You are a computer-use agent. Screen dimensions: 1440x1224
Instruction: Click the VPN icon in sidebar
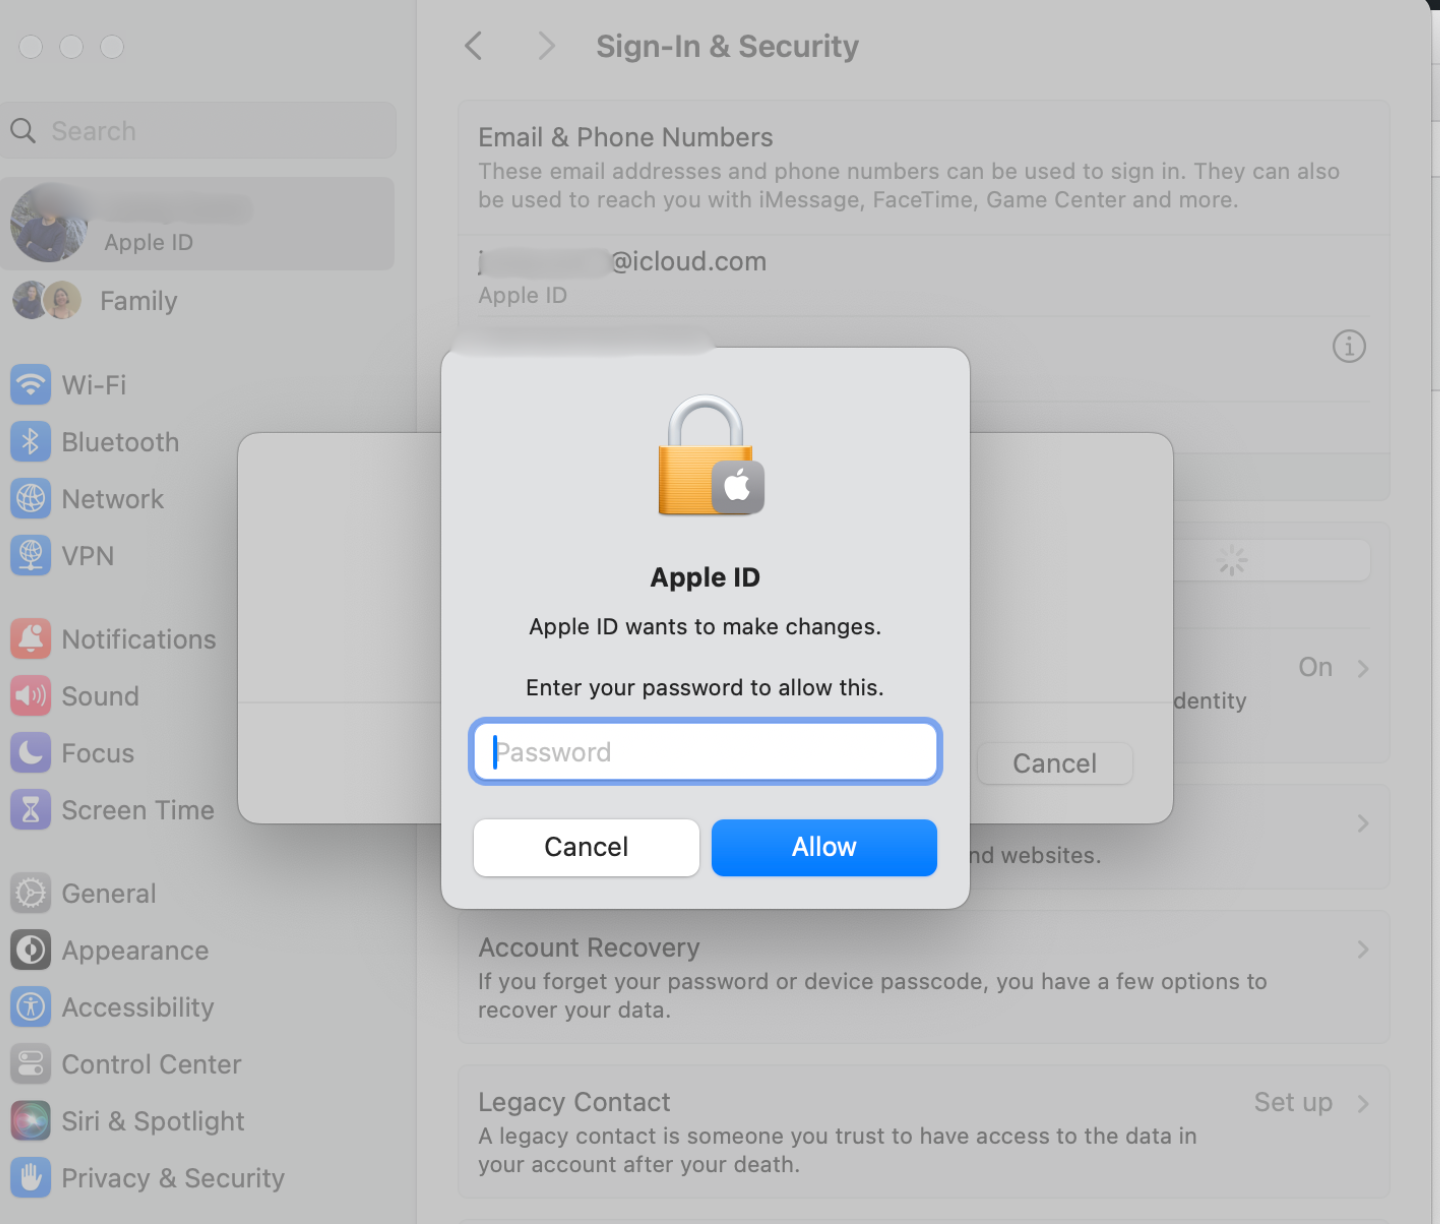click(x=31, y=556)
